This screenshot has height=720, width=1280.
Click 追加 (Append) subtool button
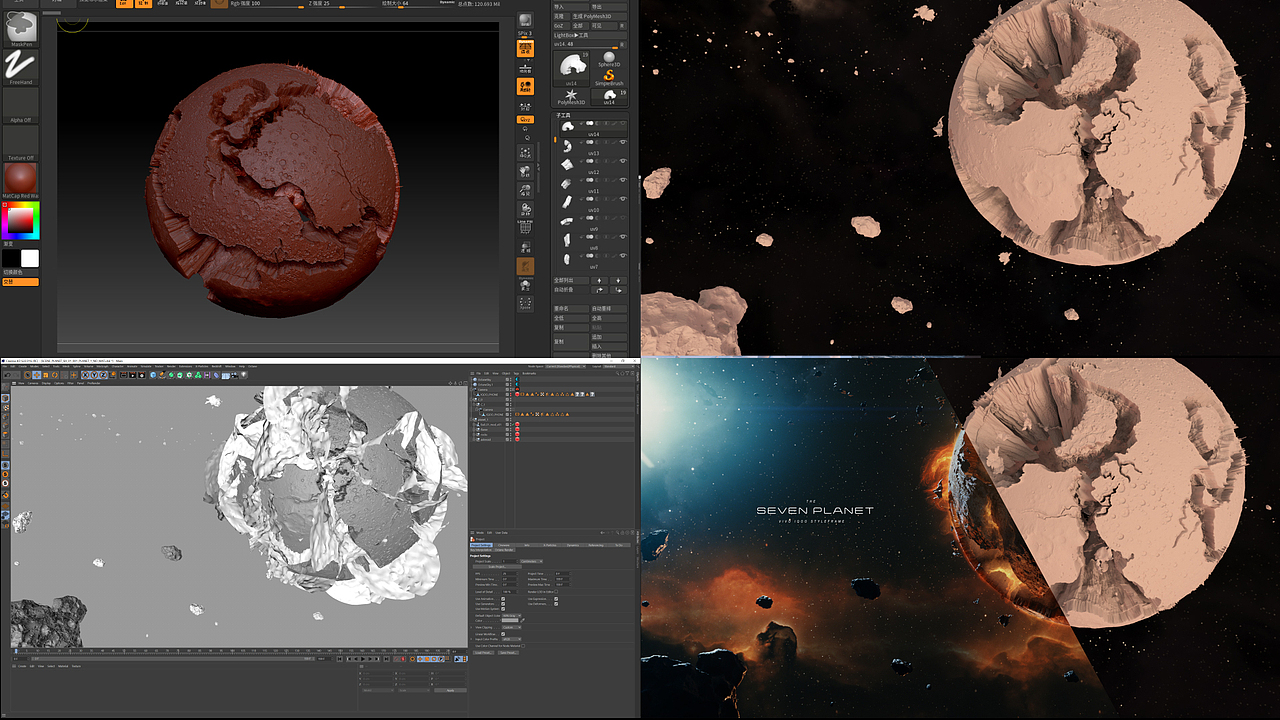[x=609, y=337]
